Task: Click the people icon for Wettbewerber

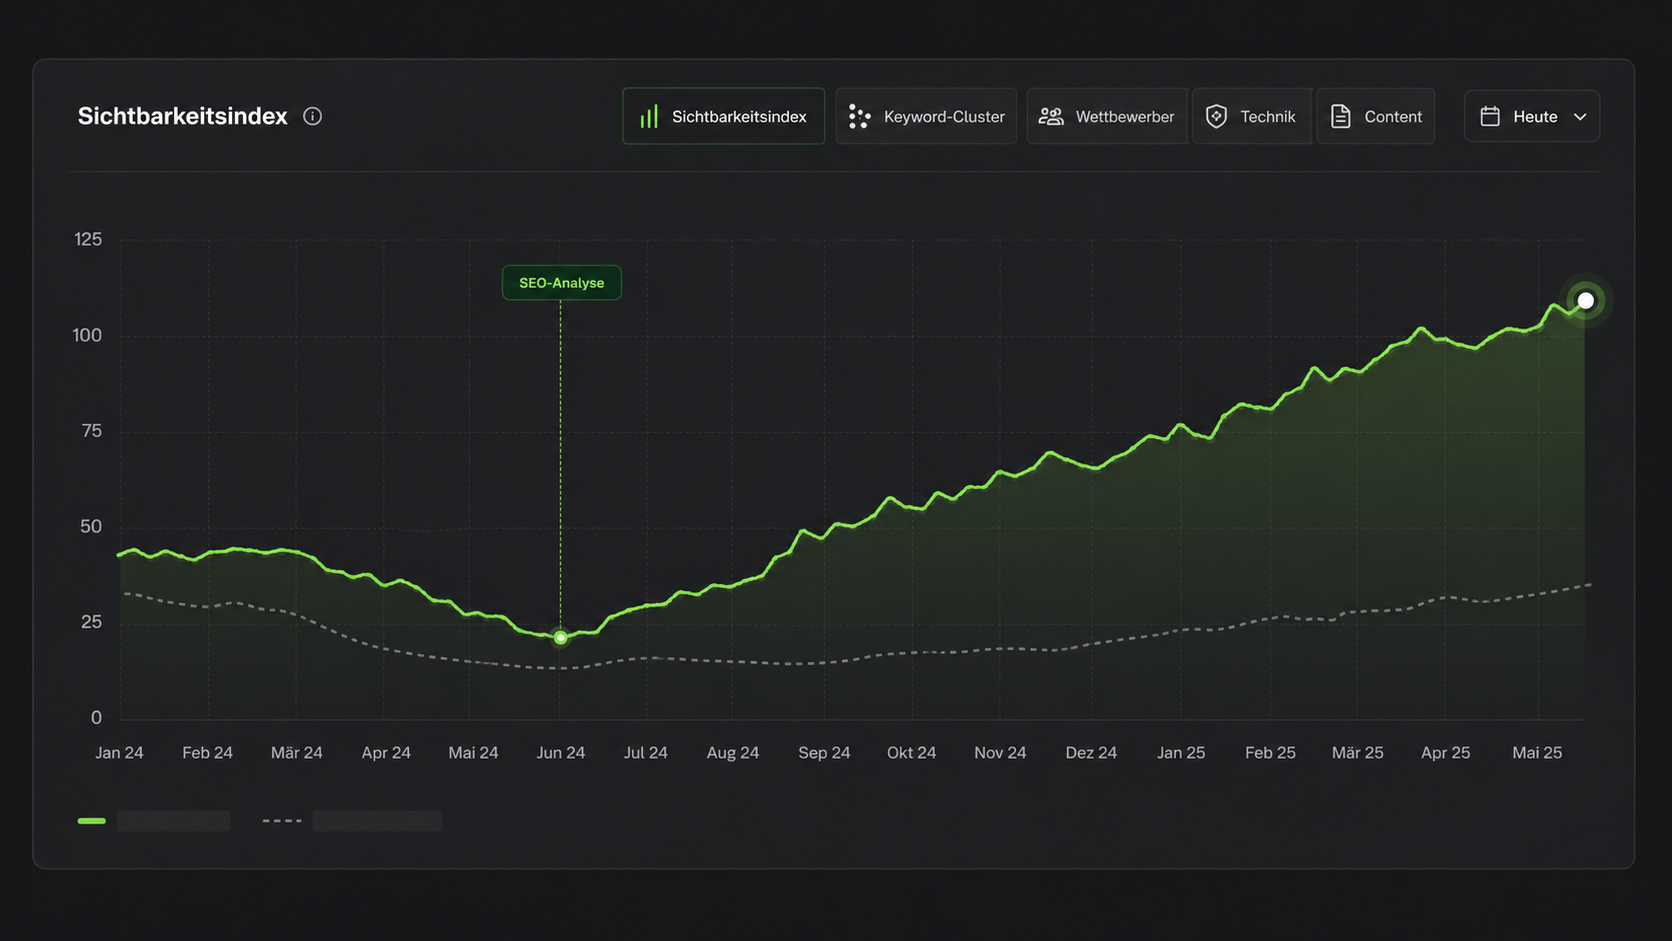Action: (x=1050, y=117)
